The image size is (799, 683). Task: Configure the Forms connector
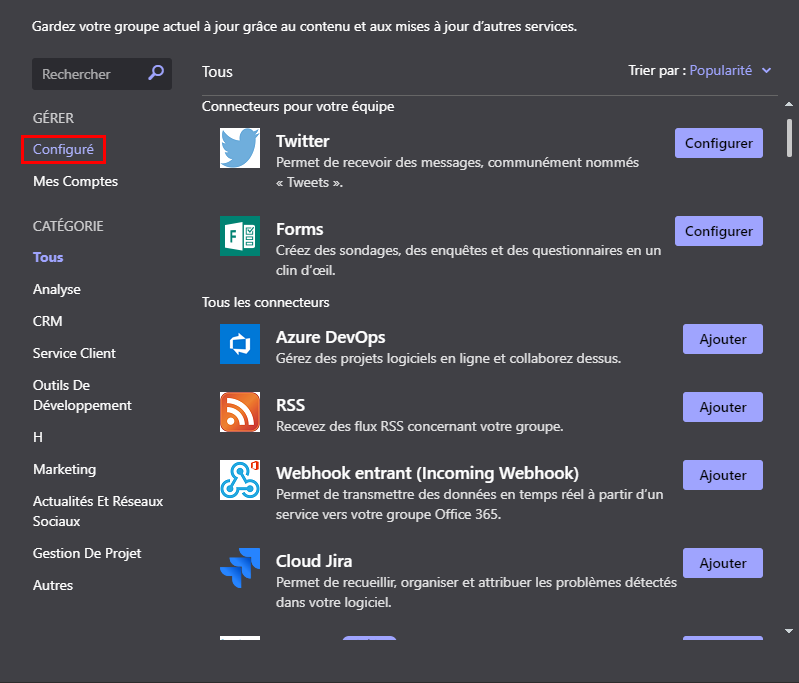coord(718,231)
